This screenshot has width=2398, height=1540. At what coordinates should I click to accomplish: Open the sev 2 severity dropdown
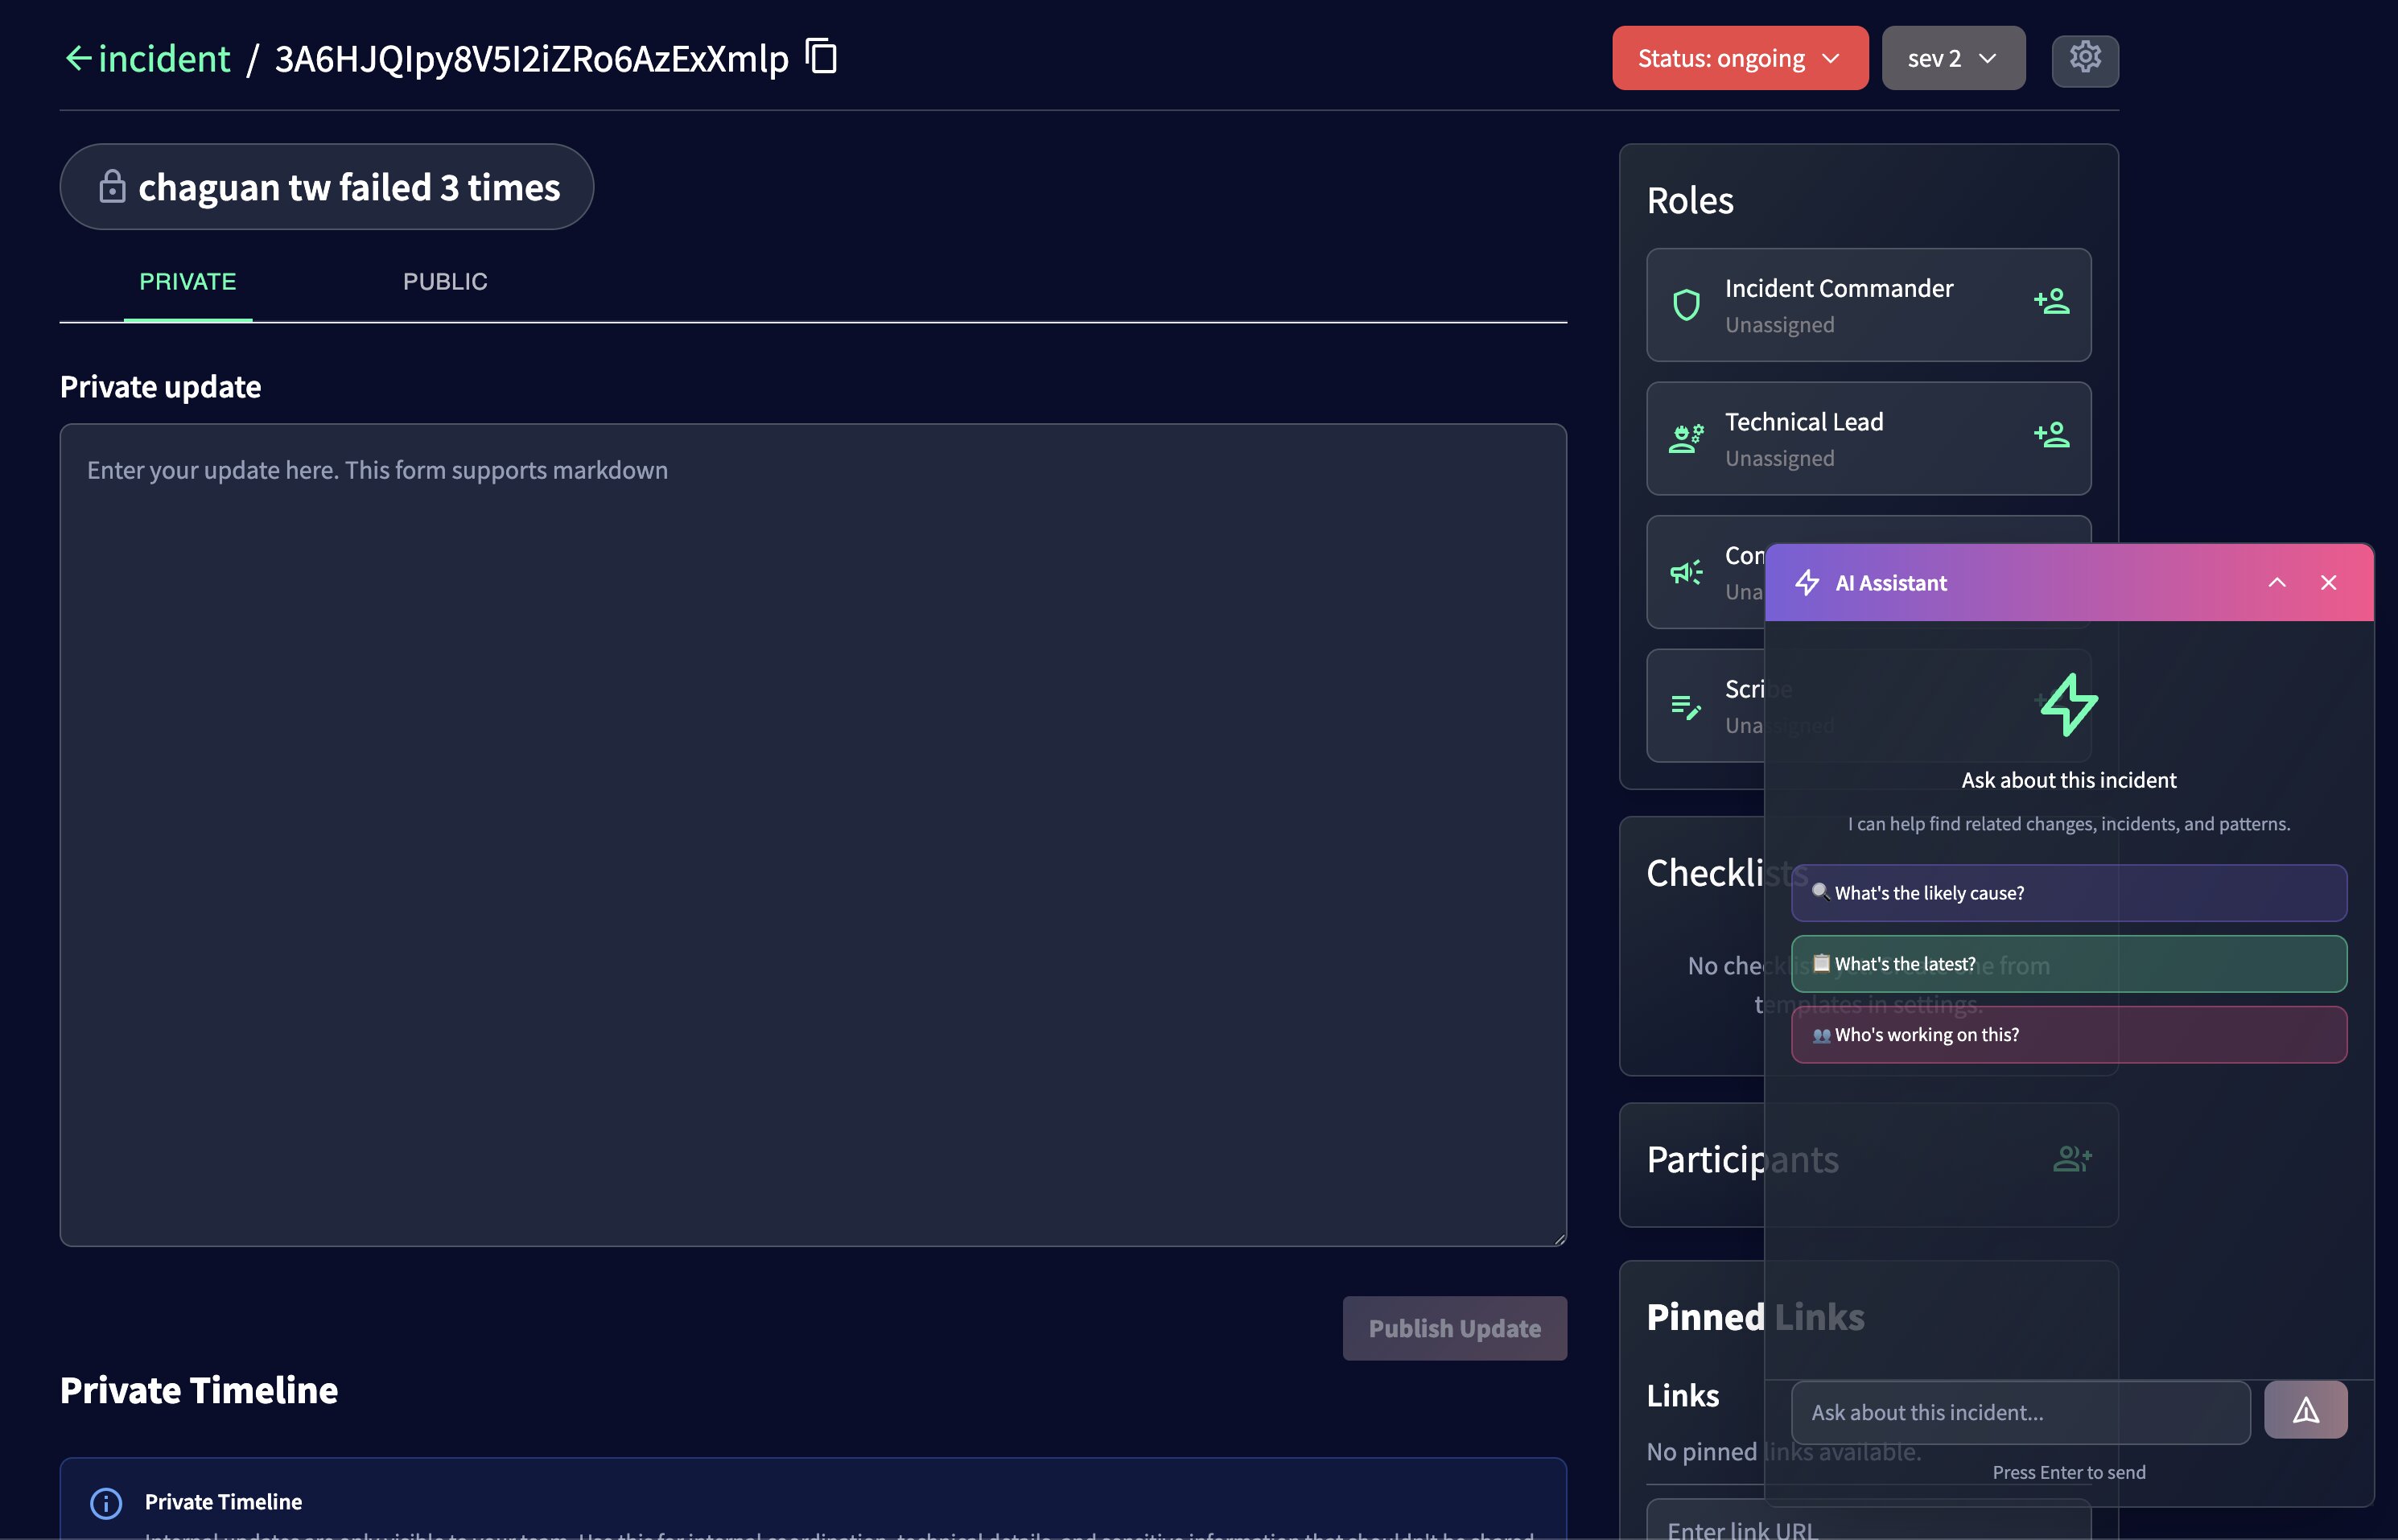(1951, 58)
